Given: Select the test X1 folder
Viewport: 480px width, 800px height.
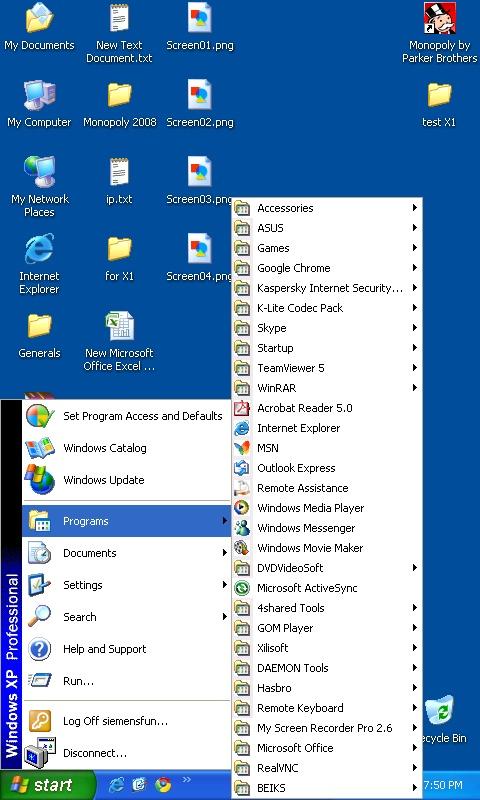Looking at the screenshot, I should [439, 104].
